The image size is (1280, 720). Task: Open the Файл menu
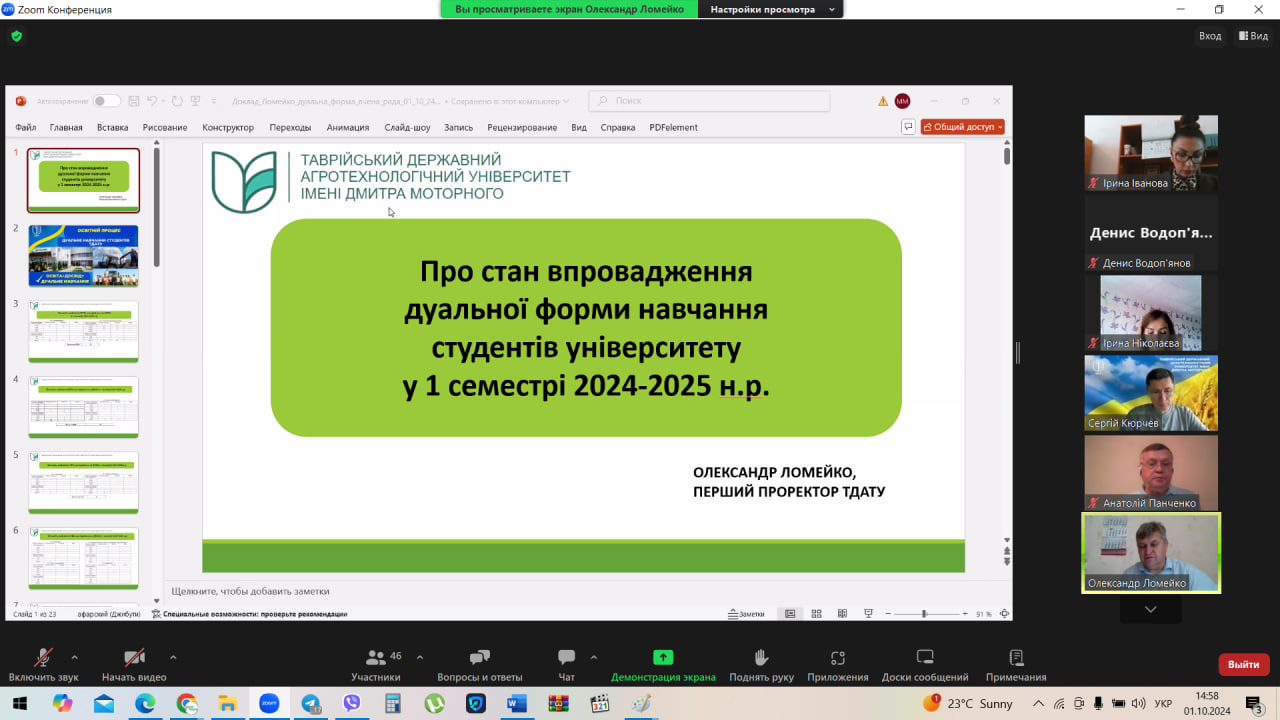pyautogui.click(x=26, y=127)
